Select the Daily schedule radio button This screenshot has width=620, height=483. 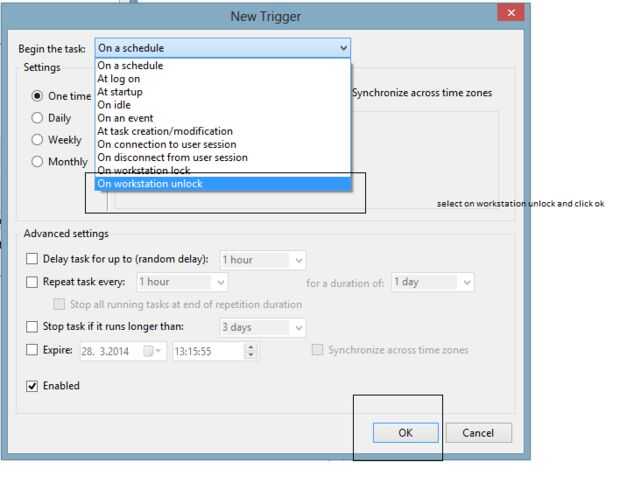tap(38, 118)
